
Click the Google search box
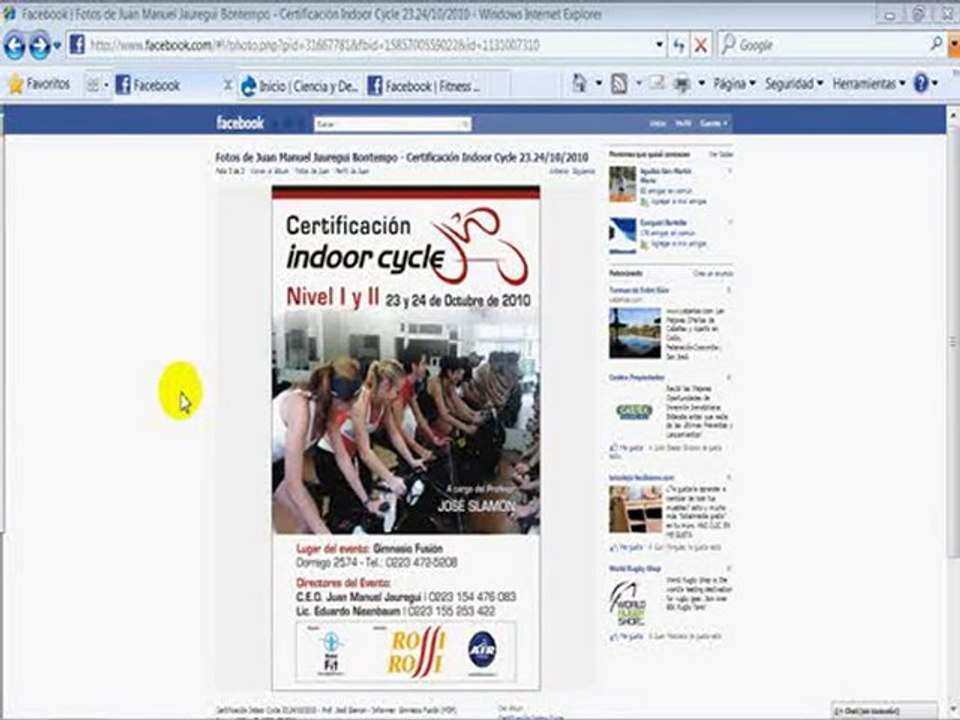pos(823,45)
